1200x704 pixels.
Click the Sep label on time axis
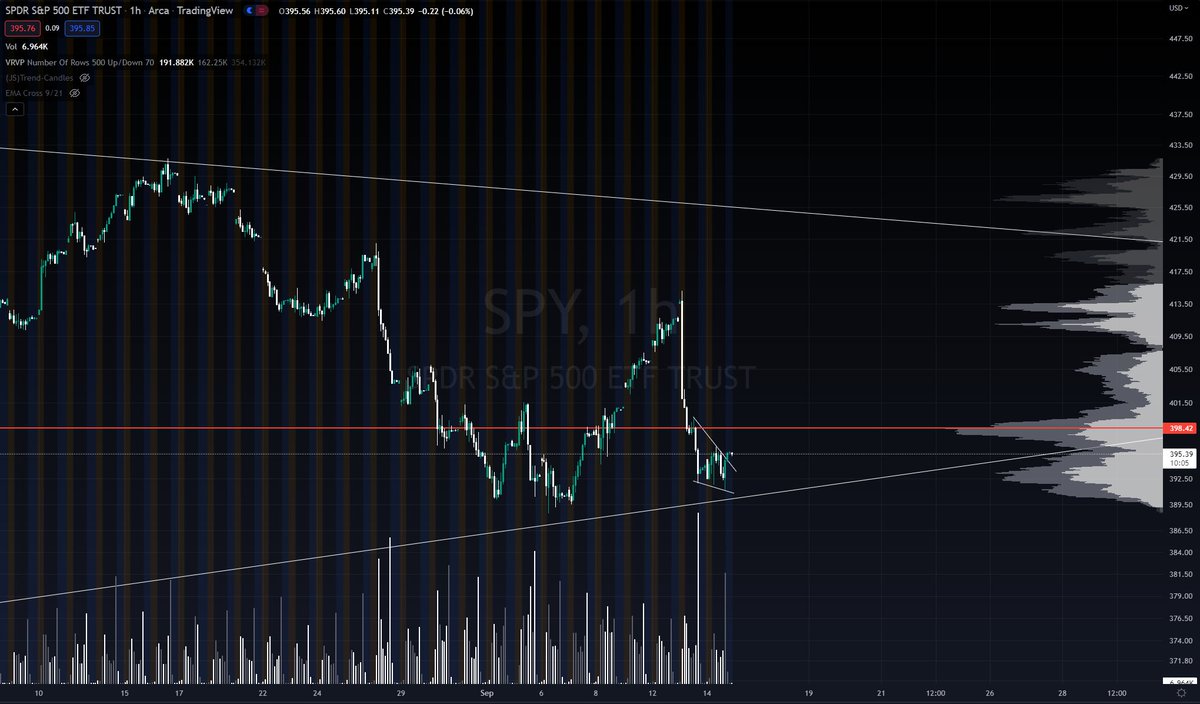point(489,692)
